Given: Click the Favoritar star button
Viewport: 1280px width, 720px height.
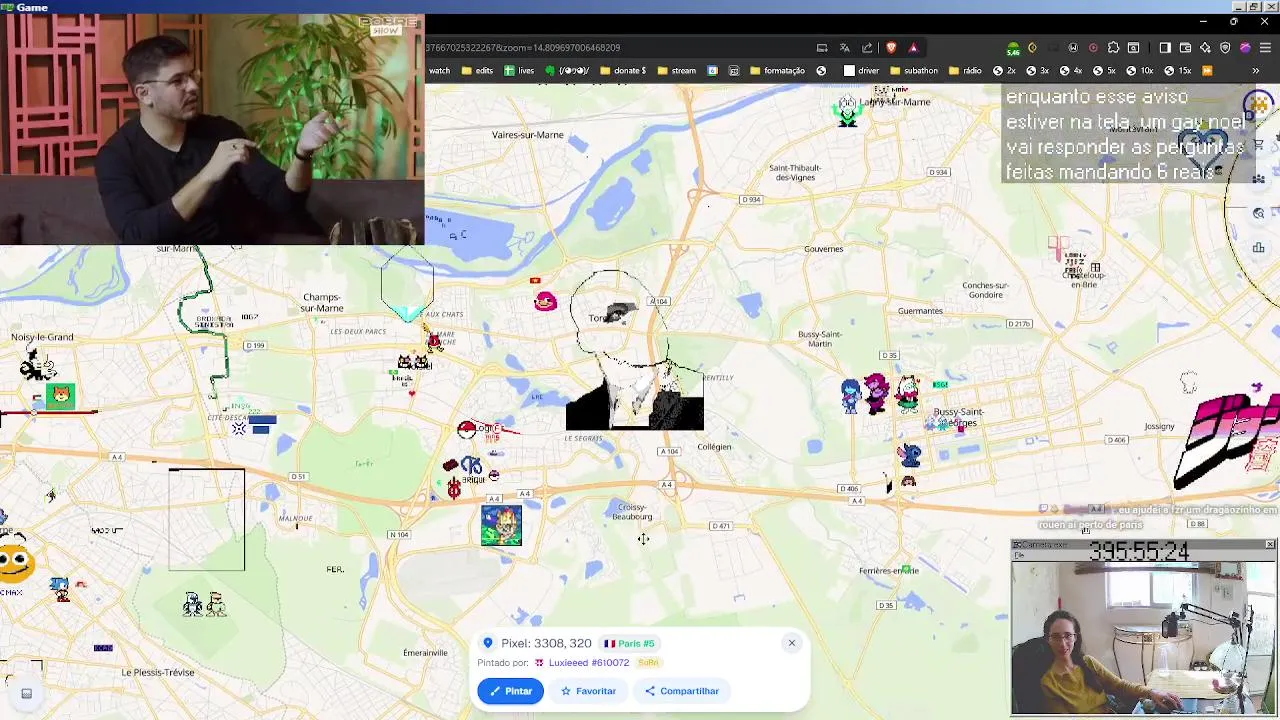Looking at the screenshot, I should point(588,691).
